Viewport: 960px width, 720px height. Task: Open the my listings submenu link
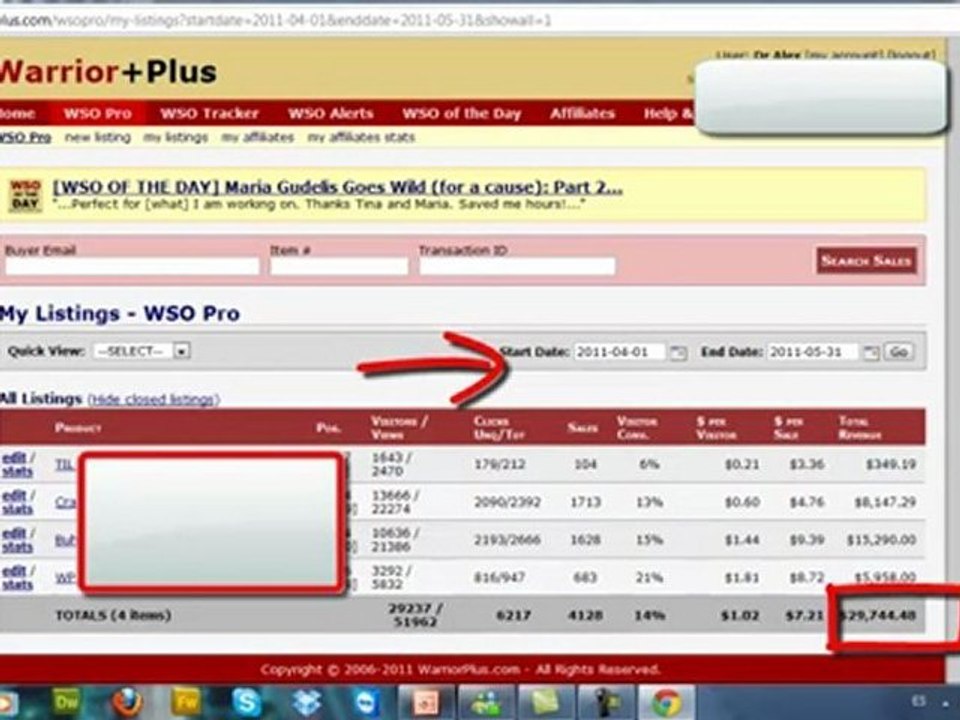[x=176, y=137]
